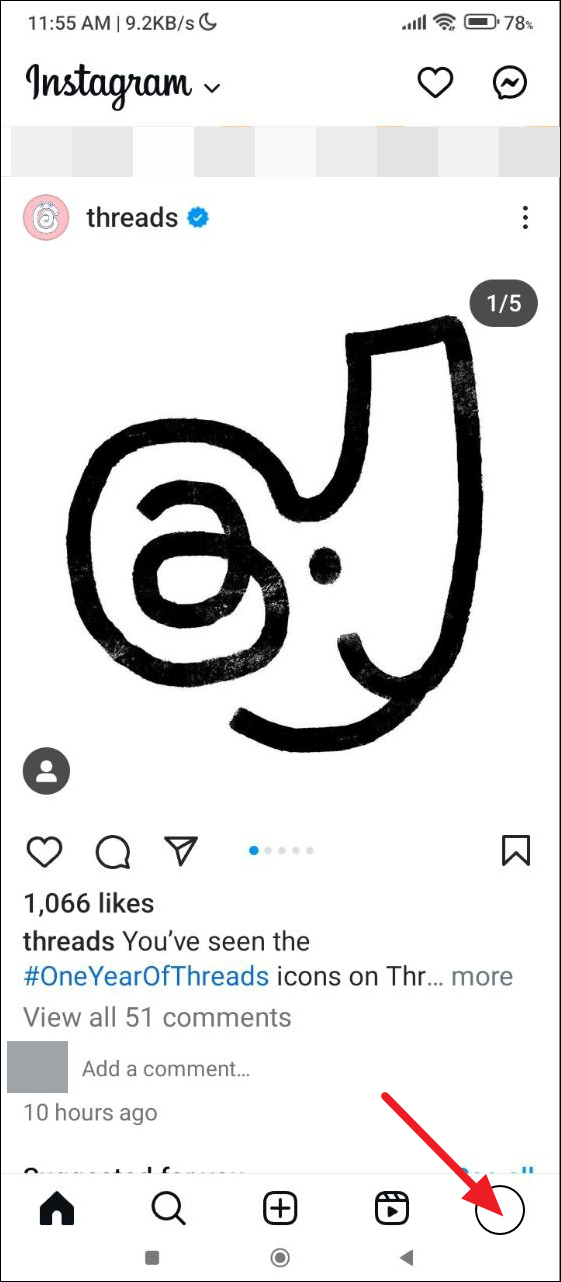Viewport: 561px width, 1282px height.
Task: Share the post via paper plane icon
Action: pos(181,851)
